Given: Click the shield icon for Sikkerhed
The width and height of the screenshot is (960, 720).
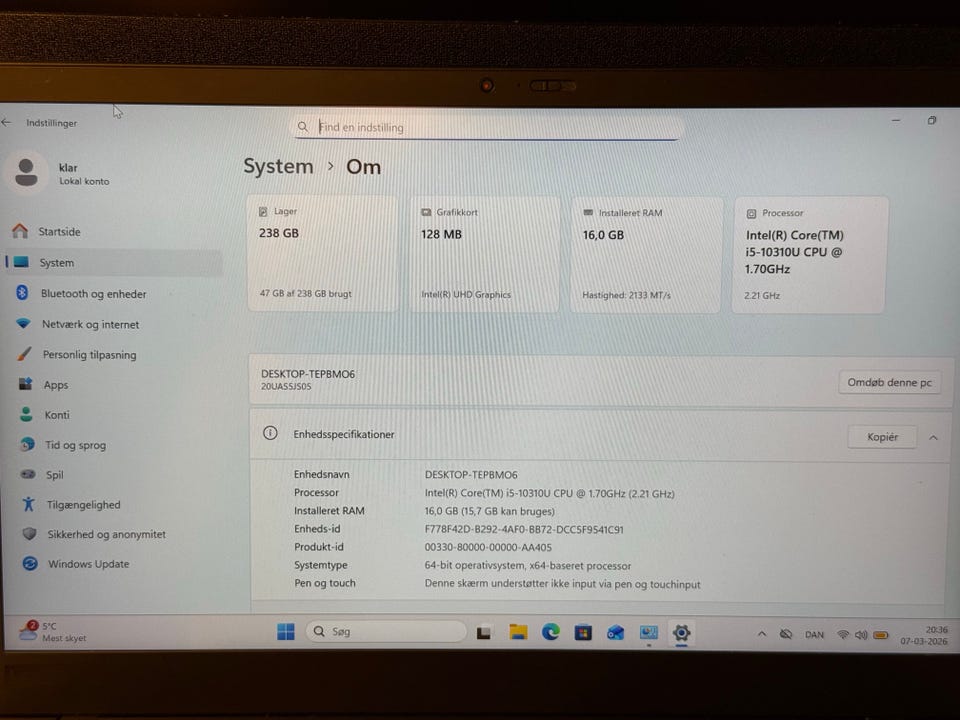Looking at the screenshot, I should [x=29, y=533].
